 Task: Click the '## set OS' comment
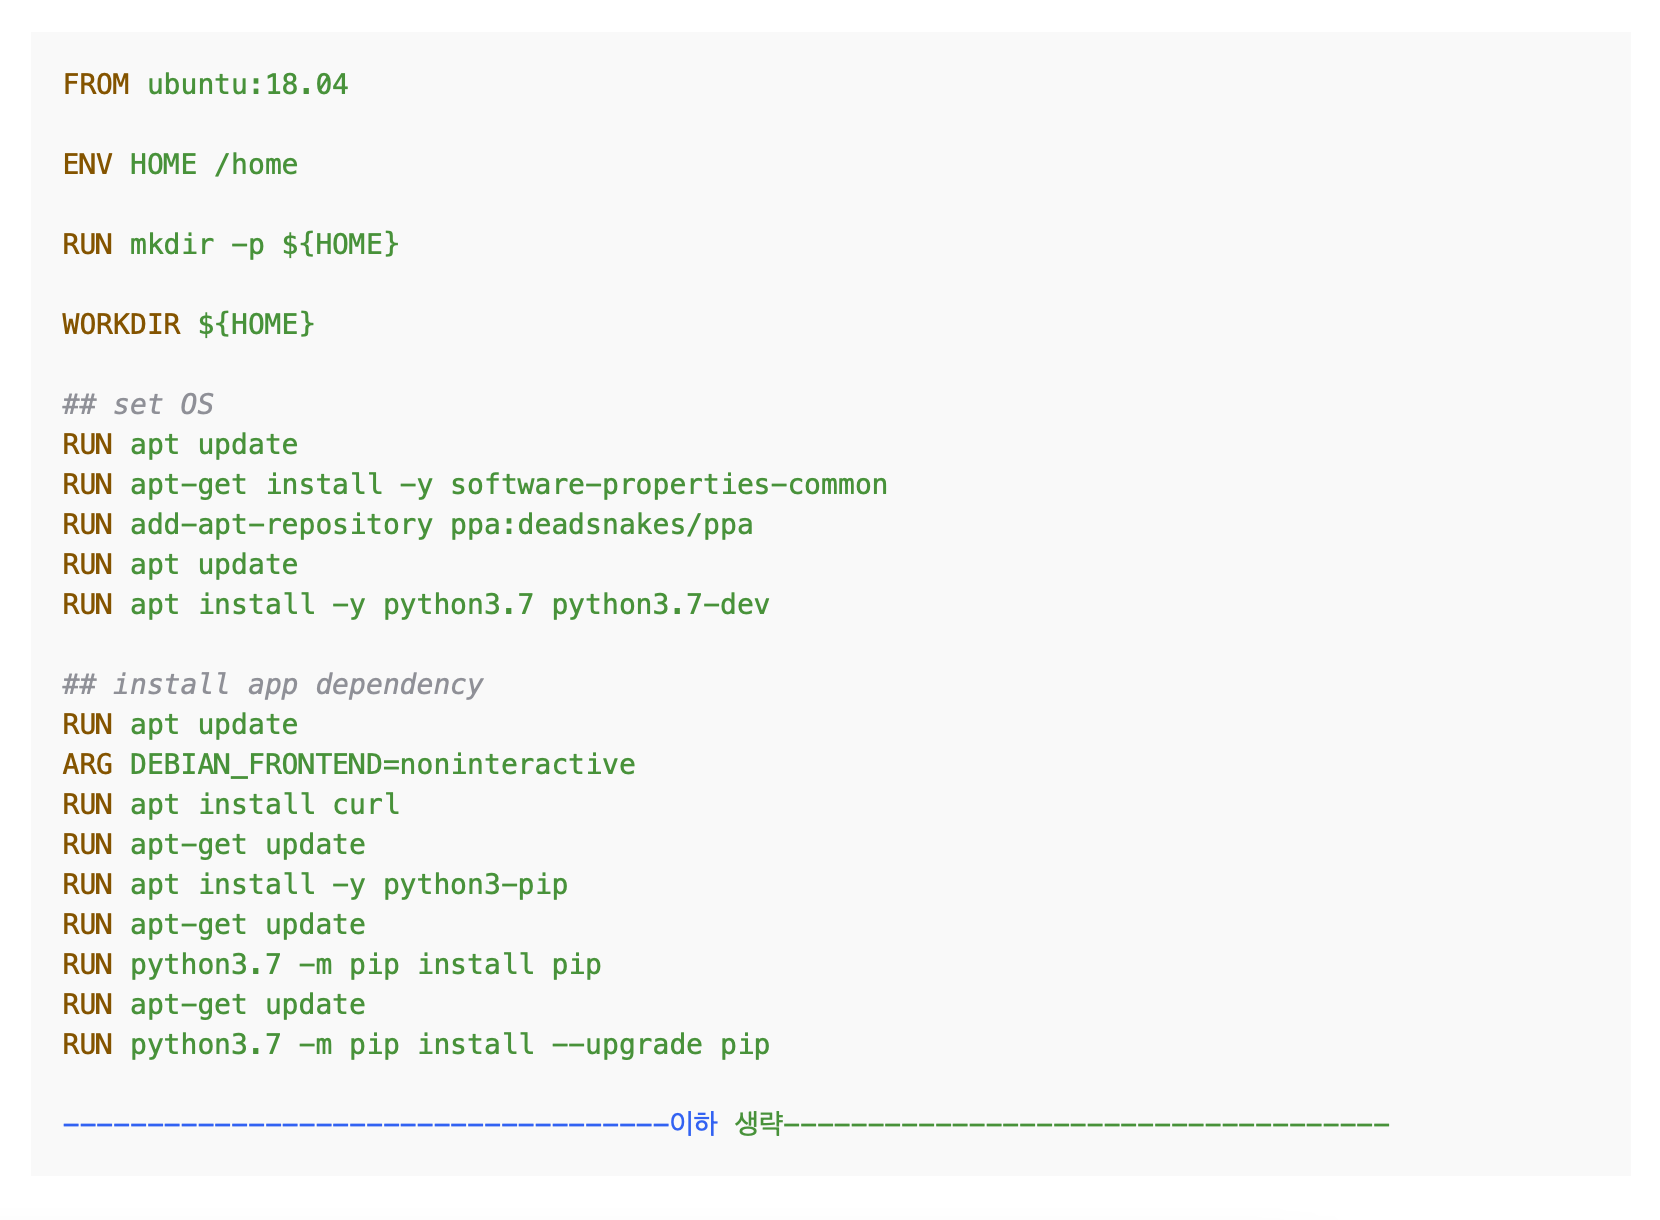click(138, 405)
